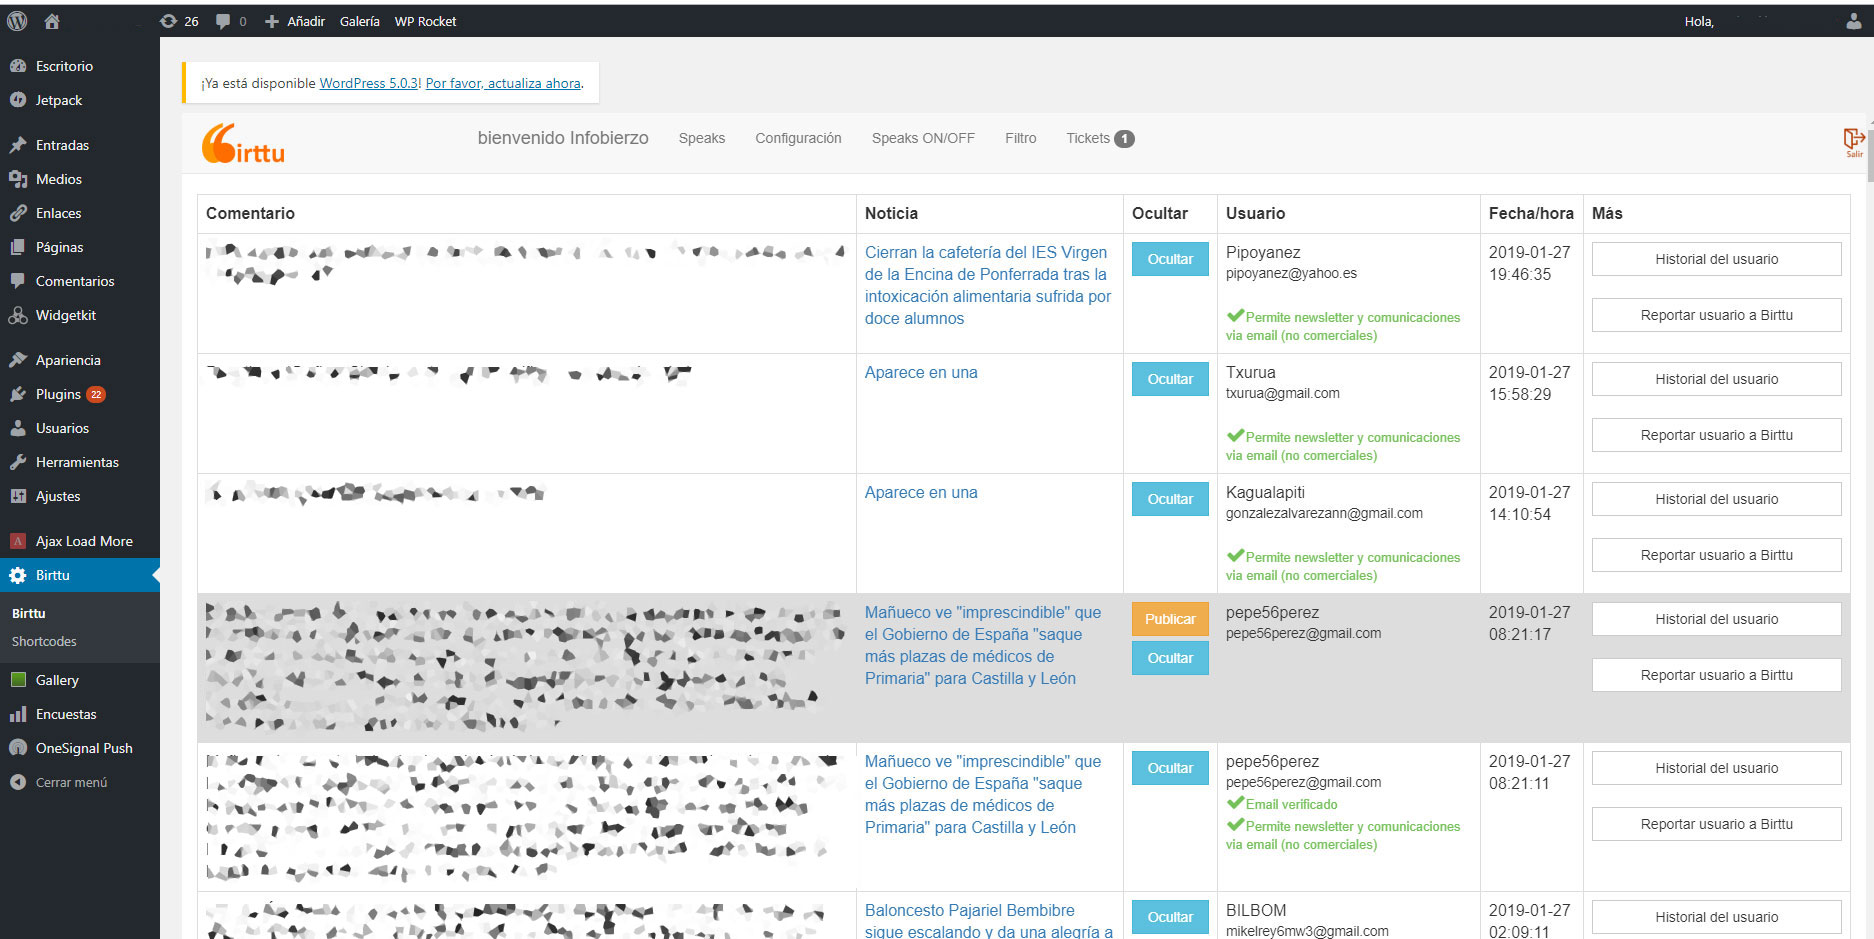Click the Encuestas chart icon
The width and height of the screenshot is (1874, 939).
coord(18,714)
